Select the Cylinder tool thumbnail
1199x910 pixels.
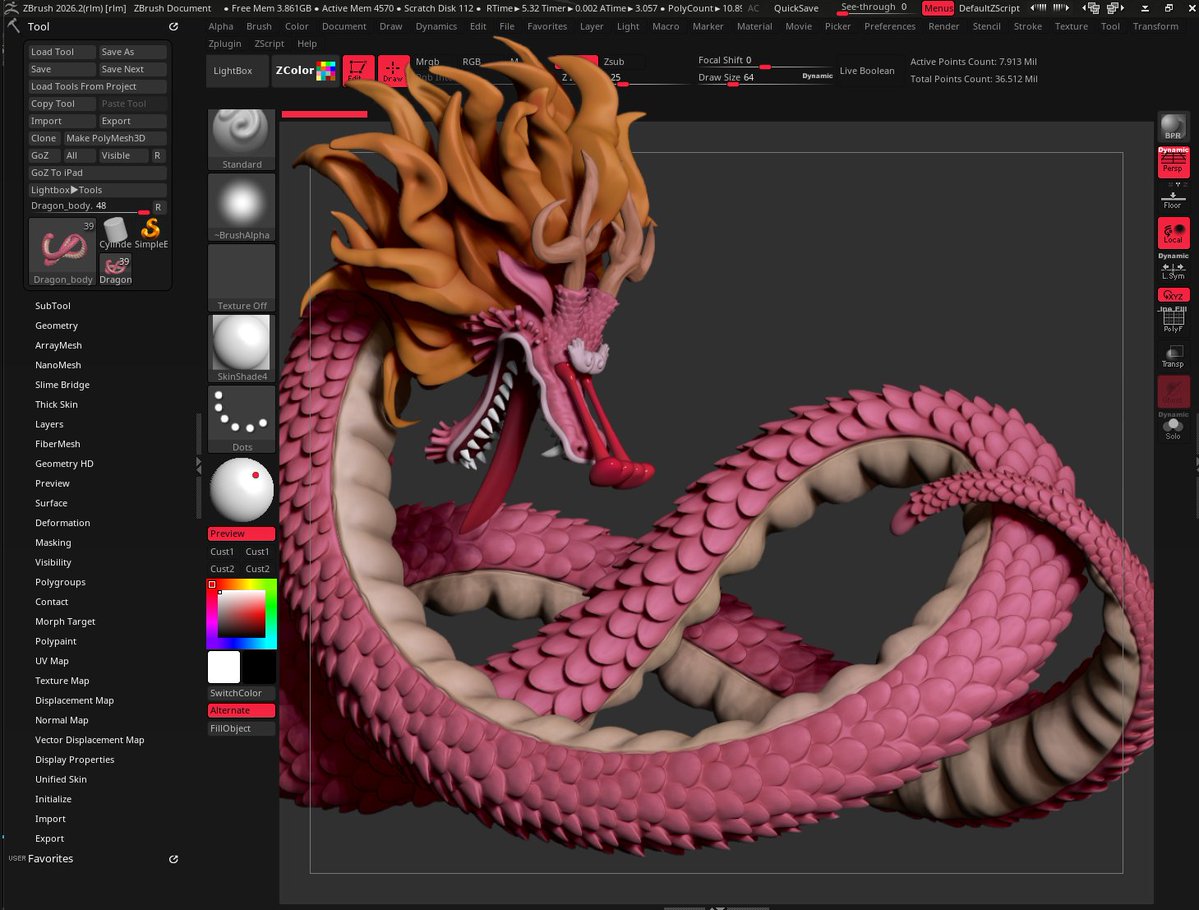point(115,233)
